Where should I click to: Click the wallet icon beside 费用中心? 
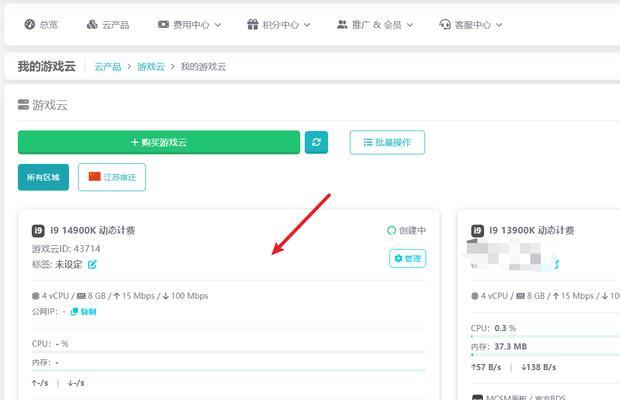coord(163,25)
